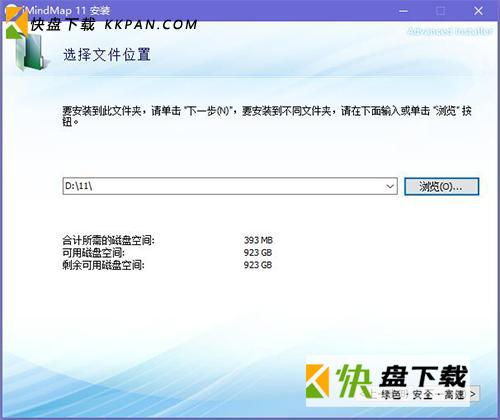Click the 393 MB required space value
This screenshot has width=500, height=420.
(x=258, y=240)
